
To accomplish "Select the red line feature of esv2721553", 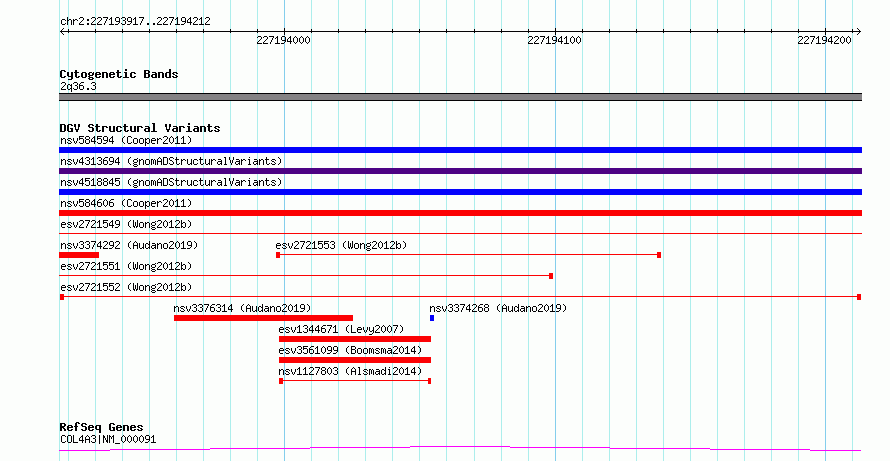I will pyautogui.click(x=468, y=255).
